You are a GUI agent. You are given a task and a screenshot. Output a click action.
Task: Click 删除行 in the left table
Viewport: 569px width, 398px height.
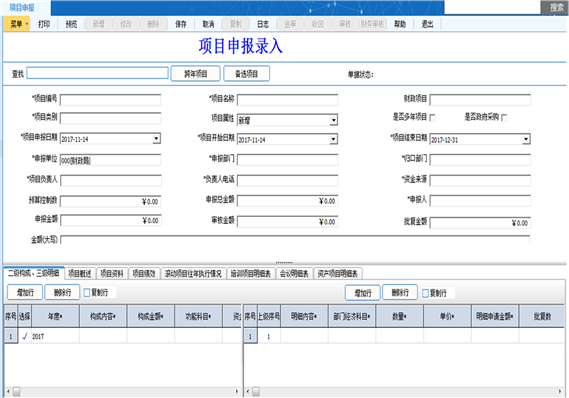point(62,292)
